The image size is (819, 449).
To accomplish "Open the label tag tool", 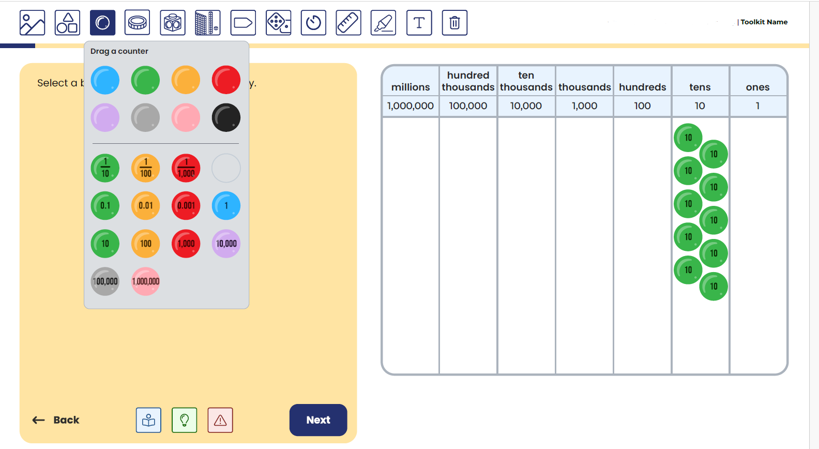I will tap(243, 22).
